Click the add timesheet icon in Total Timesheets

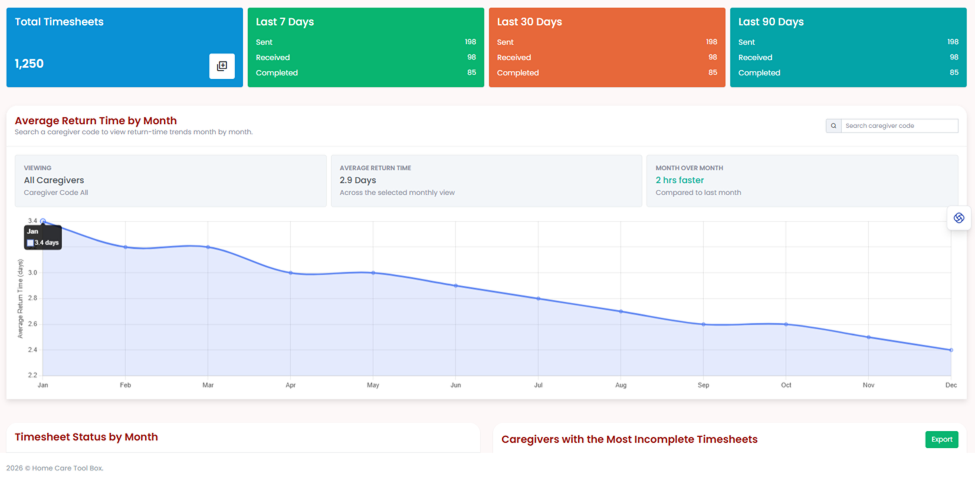(x=222, y=66)
